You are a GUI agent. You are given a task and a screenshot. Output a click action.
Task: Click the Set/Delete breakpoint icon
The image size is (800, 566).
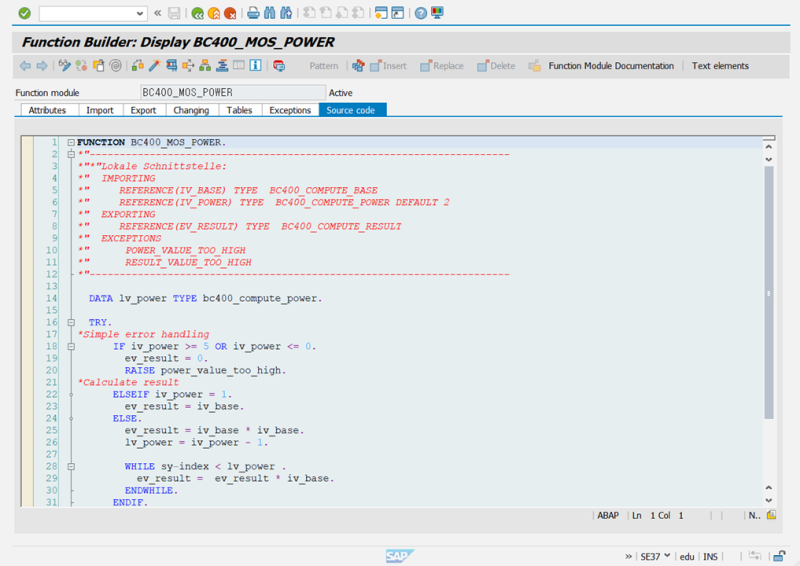pos(279,66)
